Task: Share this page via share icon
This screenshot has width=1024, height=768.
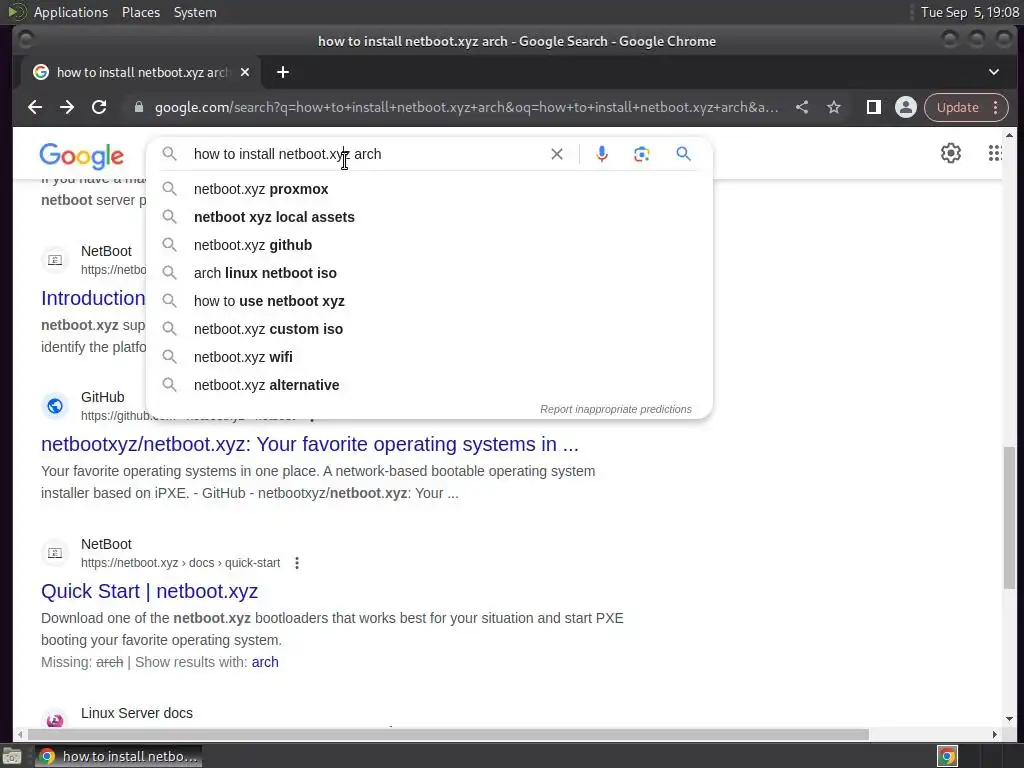Action: coord(802,107)
